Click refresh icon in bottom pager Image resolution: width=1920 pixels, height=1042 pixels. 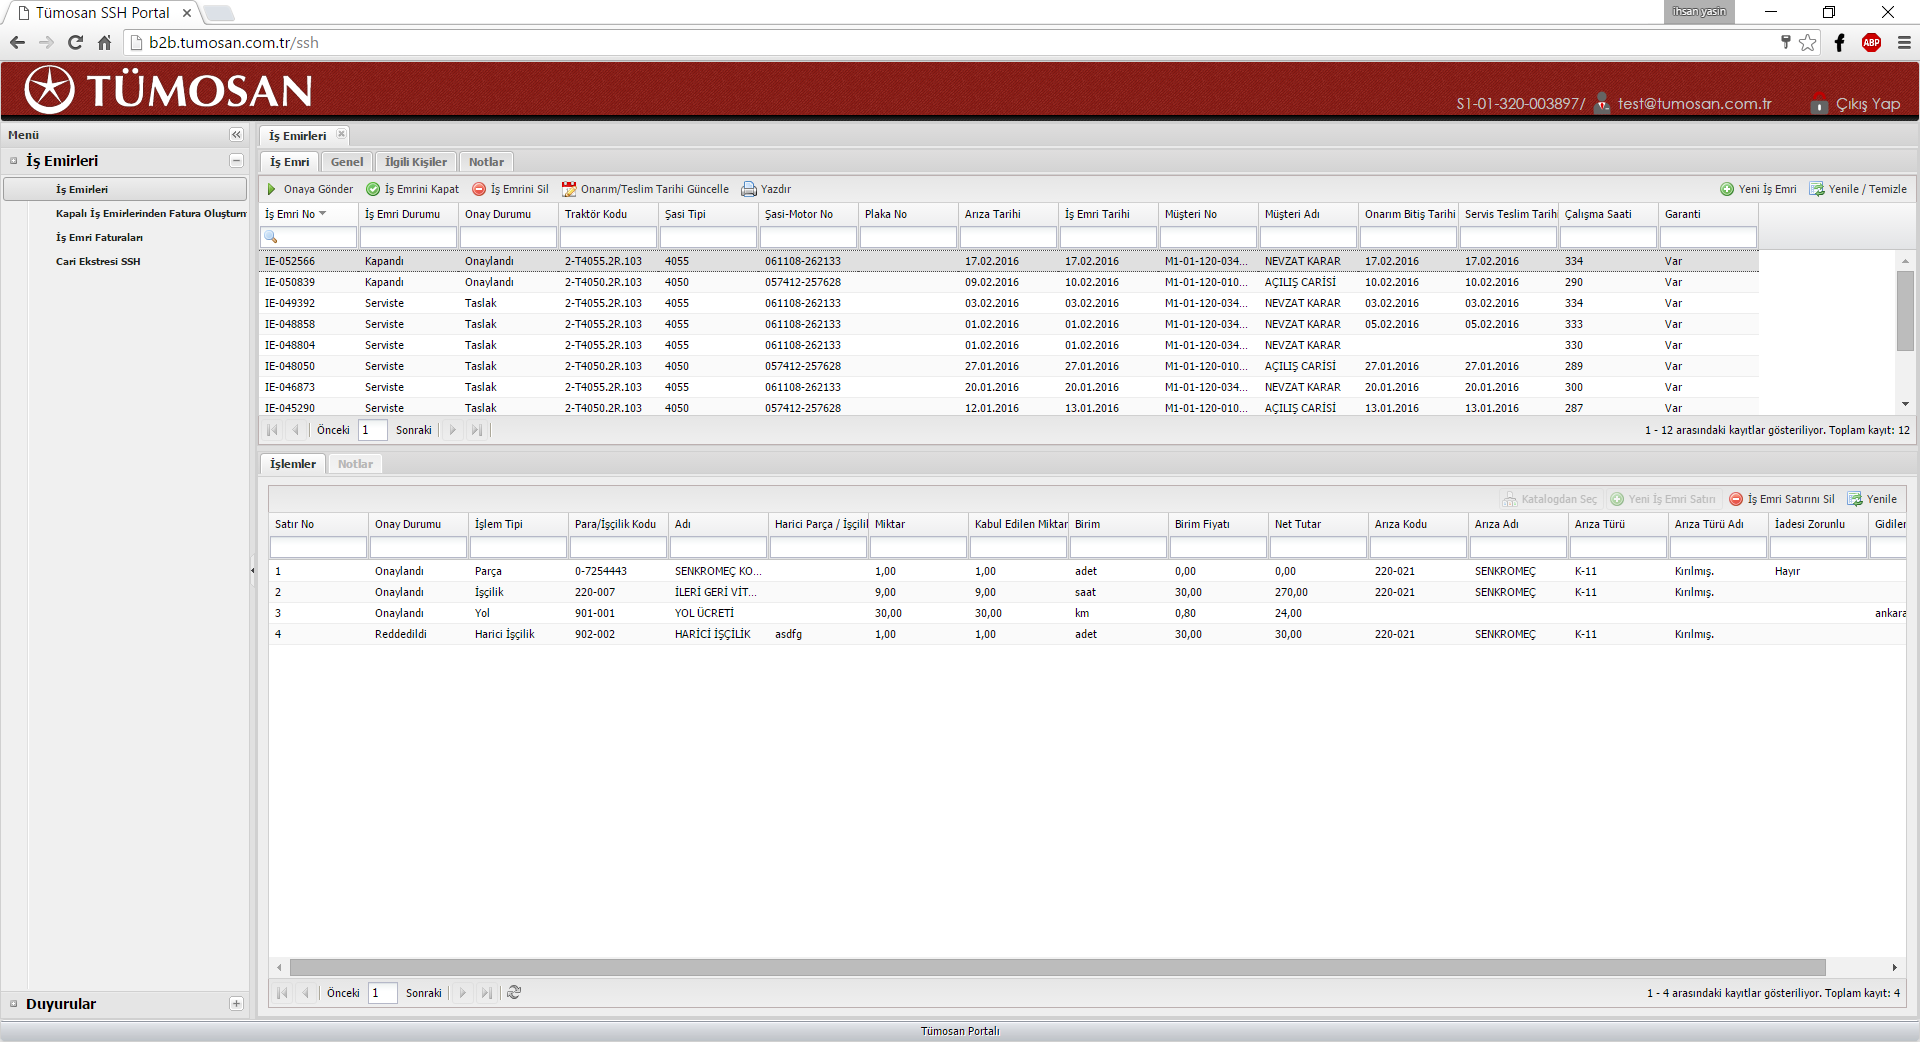click(514, 993)
